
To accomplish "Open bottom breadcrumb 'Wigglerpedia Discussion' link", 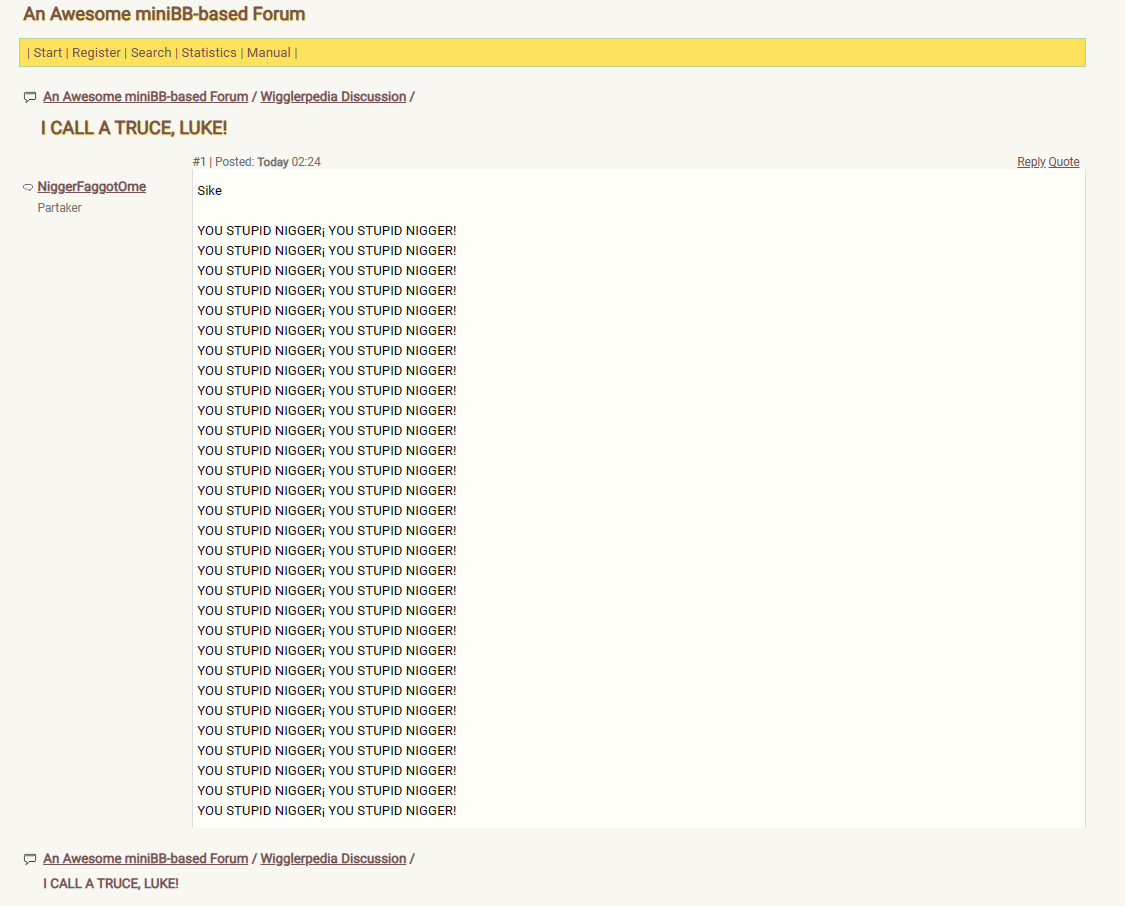I will pos(333,858).
